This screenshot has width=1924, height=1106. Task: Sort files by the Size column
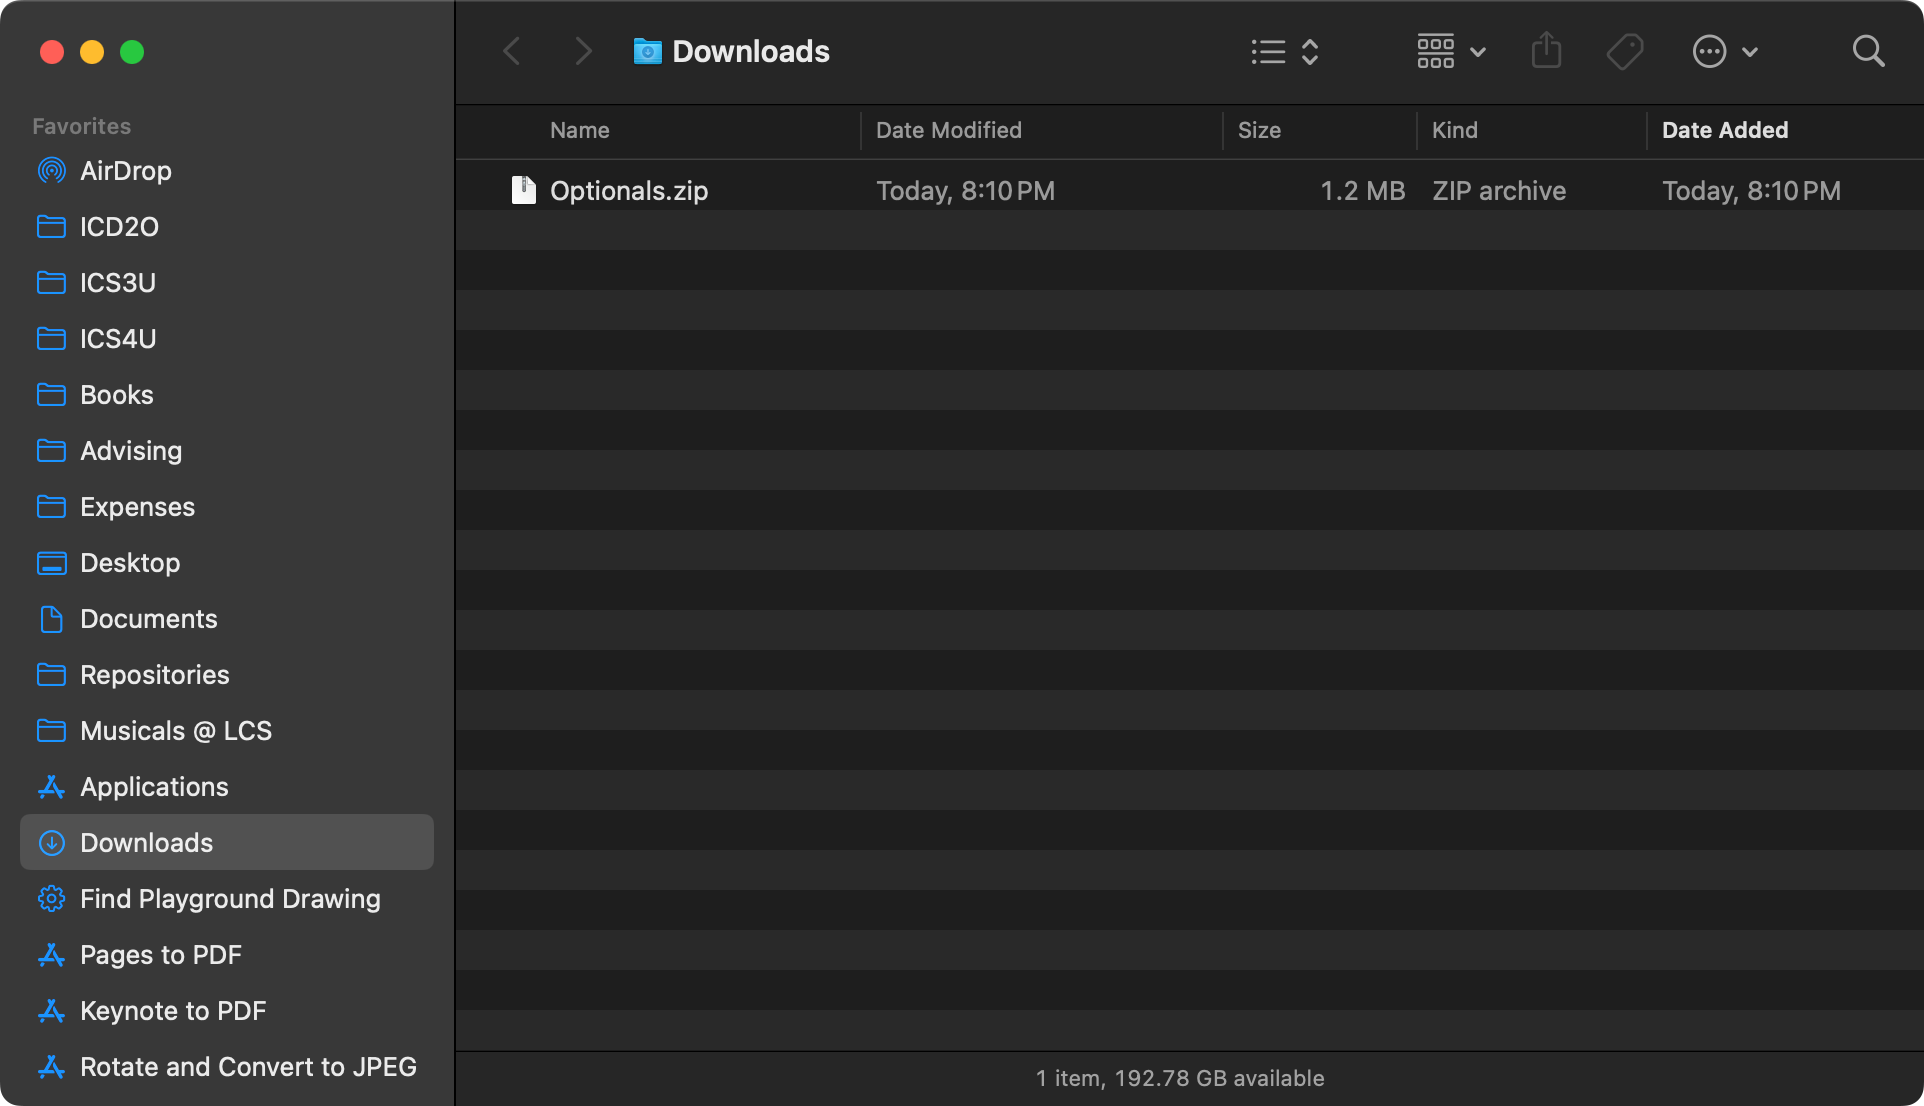point(1260,130)
